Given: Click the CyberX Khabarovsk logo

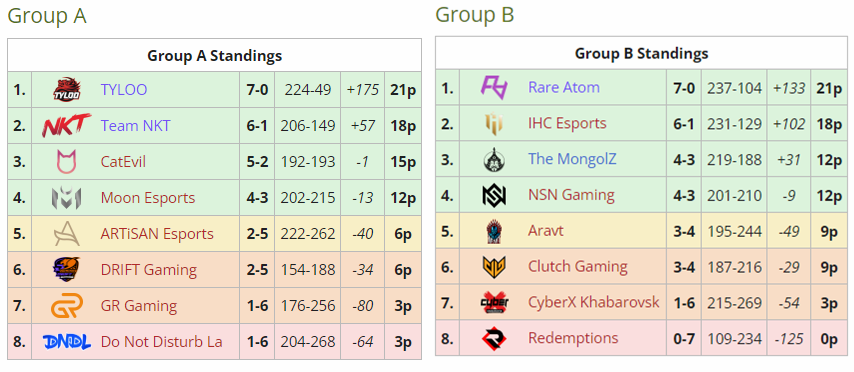Looking at the screenshot, I should [x=494, y=302].
